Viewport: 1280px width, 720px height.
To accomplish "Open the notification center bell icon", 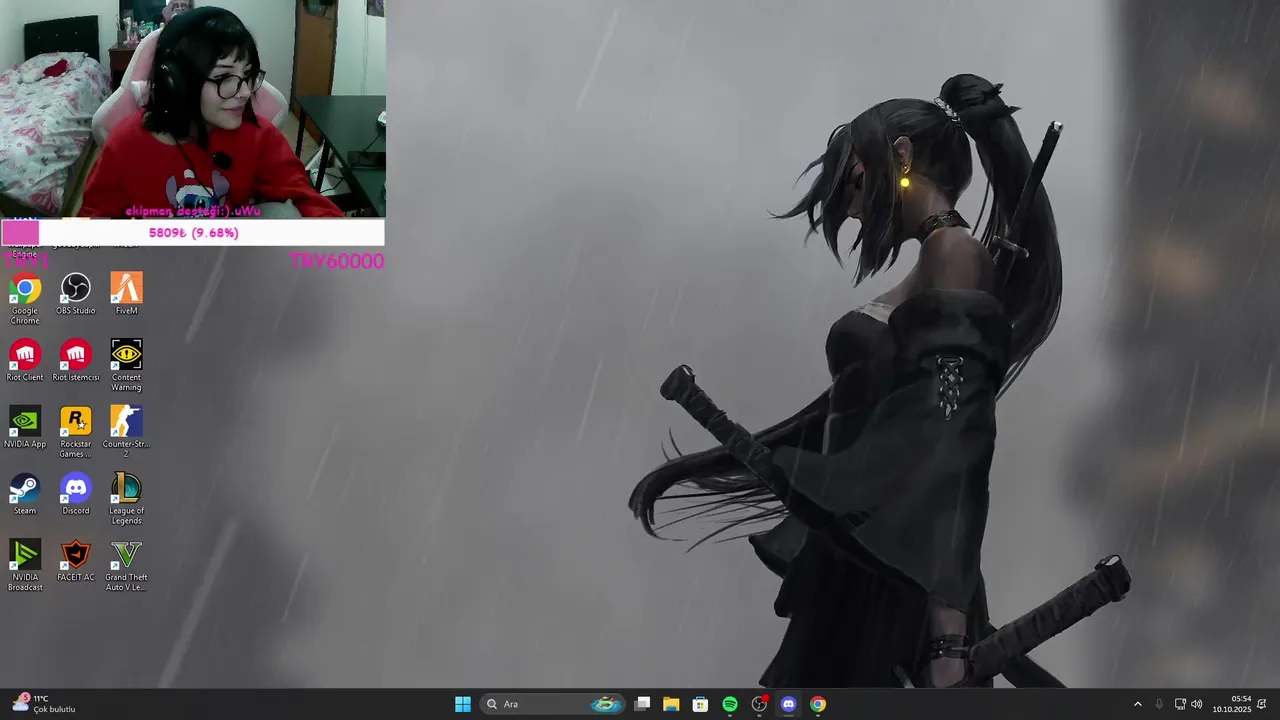I will point(1262,704).
